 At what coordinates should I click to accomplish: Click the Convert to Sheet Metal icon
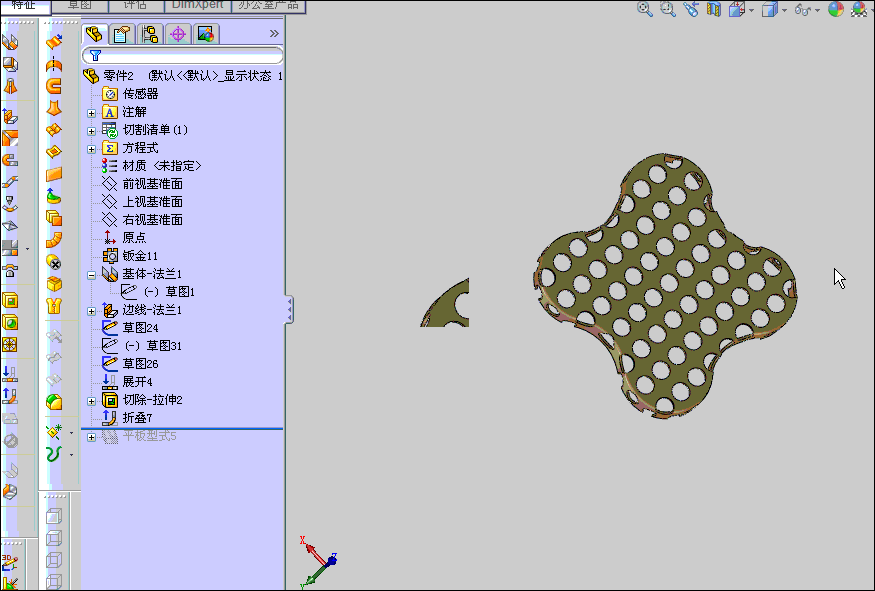tap(10, 64)
